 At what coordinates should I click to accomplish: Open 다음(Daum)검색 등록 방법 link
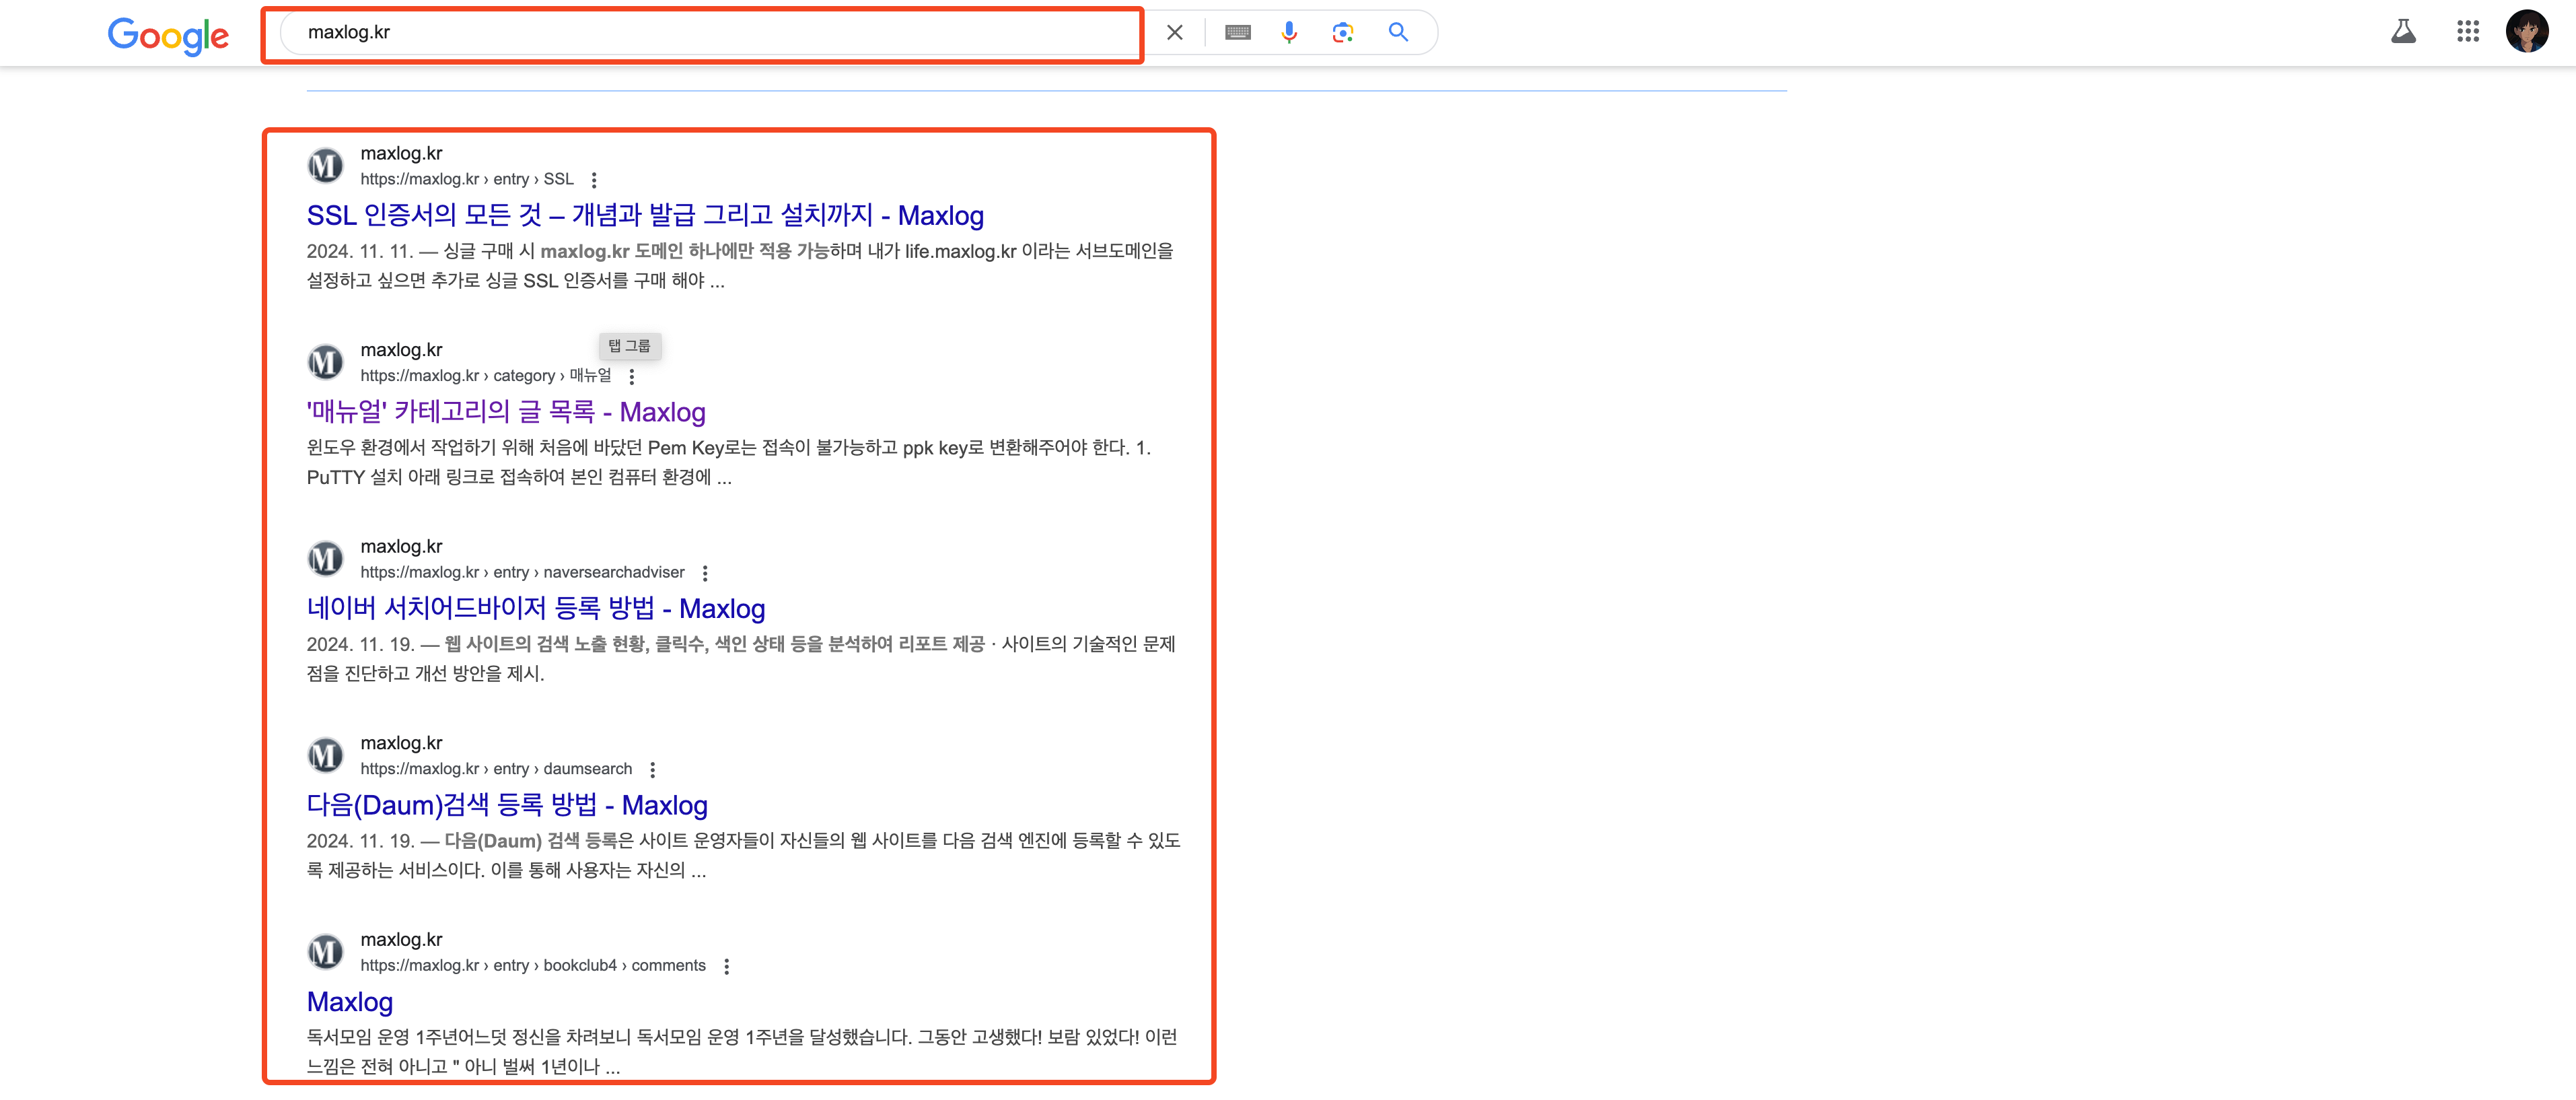[507, 805]
